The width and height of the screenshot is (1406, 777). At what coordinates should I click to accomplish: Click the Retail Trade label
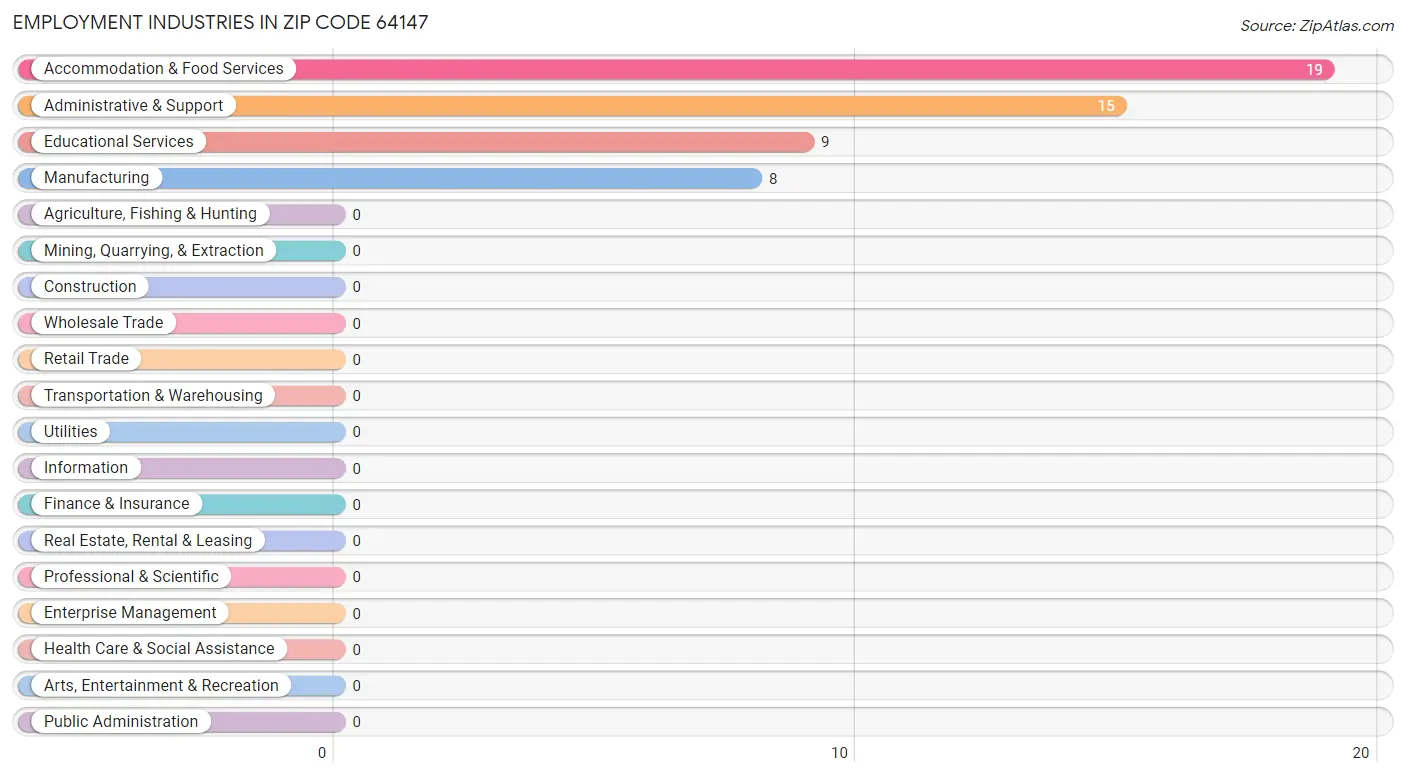click(x=87, y=359)
